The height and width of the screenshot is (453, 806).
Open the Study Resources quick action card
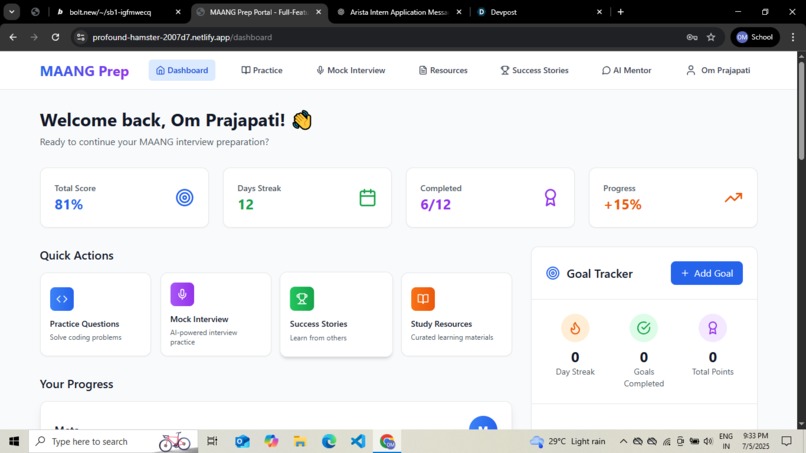tap(456, 314)
